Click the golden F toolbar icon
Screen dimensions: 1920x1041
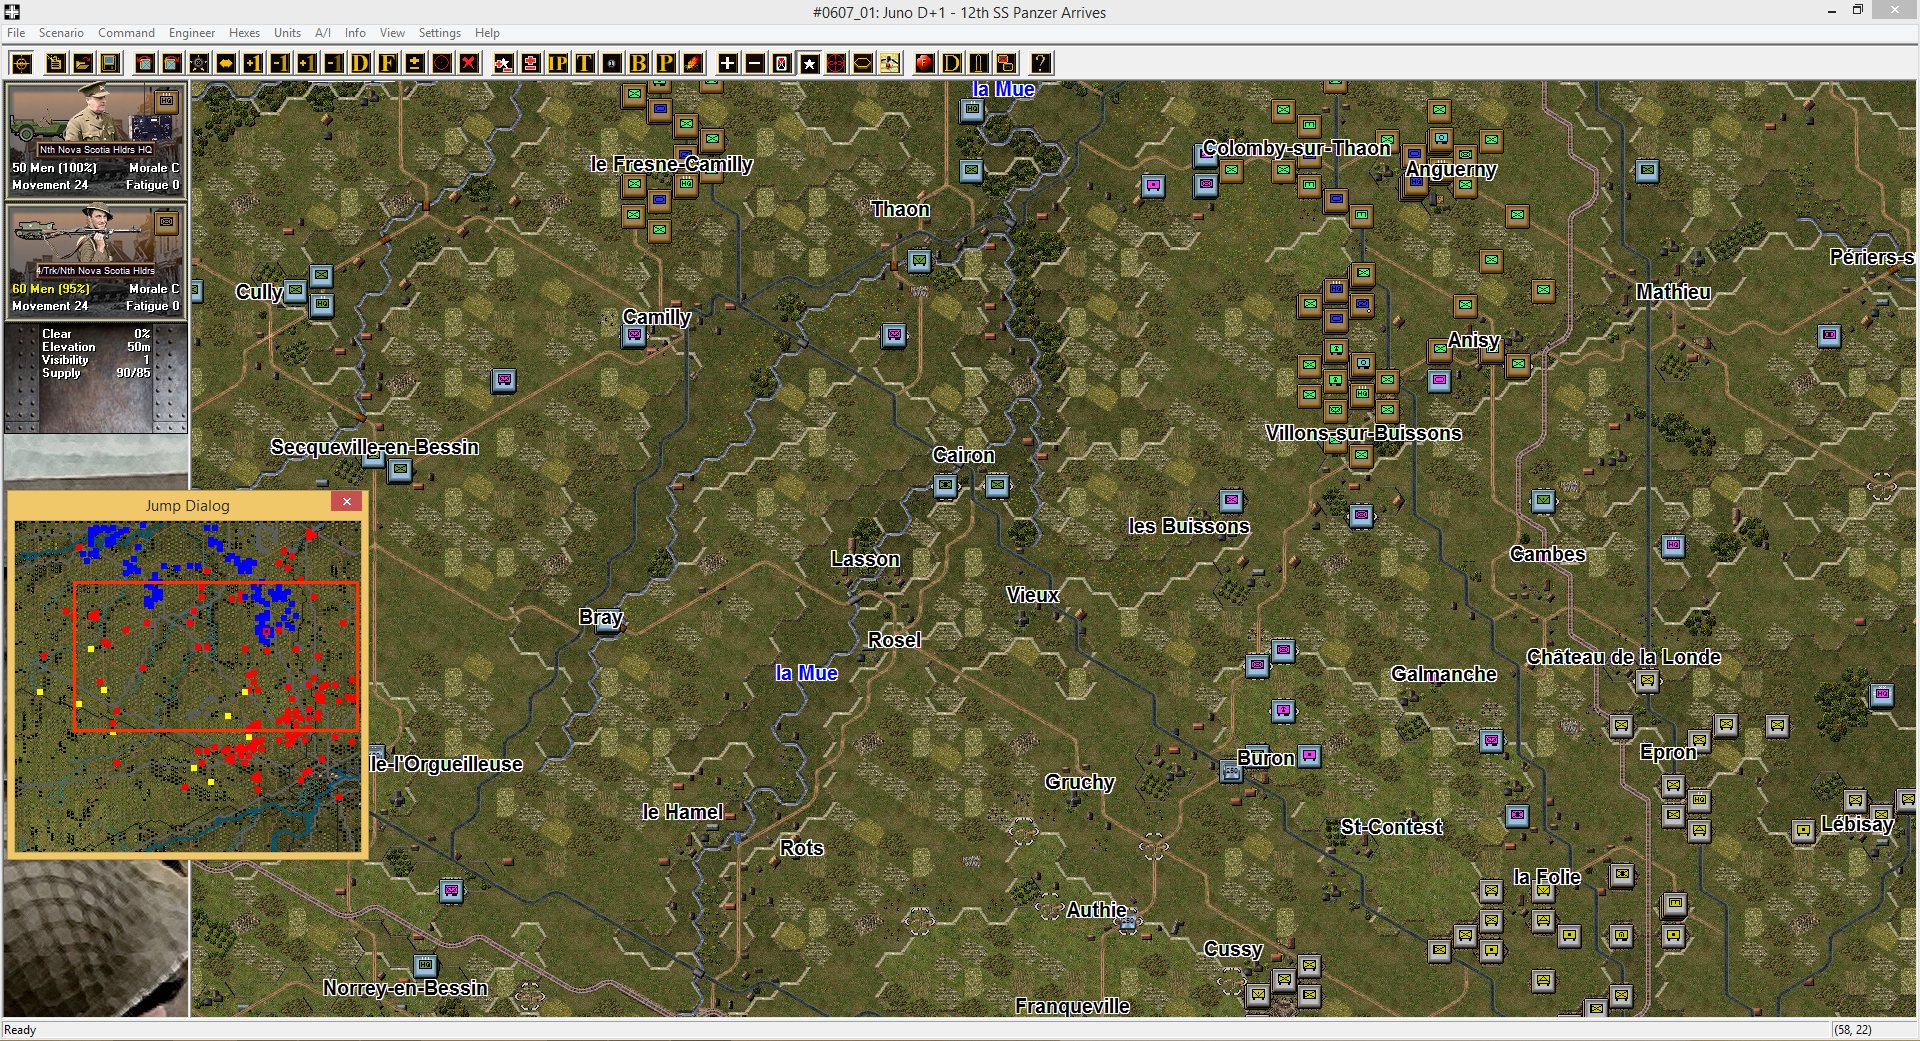pos(387,64)
